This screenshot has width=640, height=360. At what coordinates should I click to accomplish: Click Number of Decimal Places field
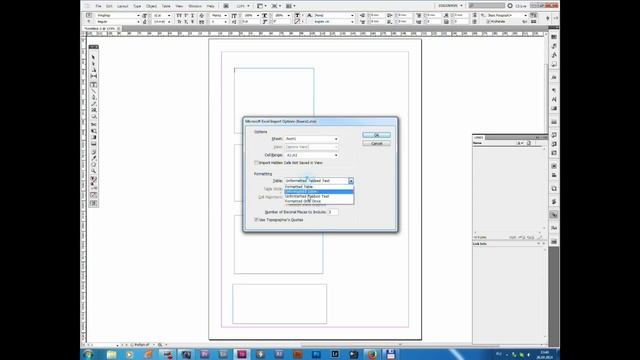point(332,212)
